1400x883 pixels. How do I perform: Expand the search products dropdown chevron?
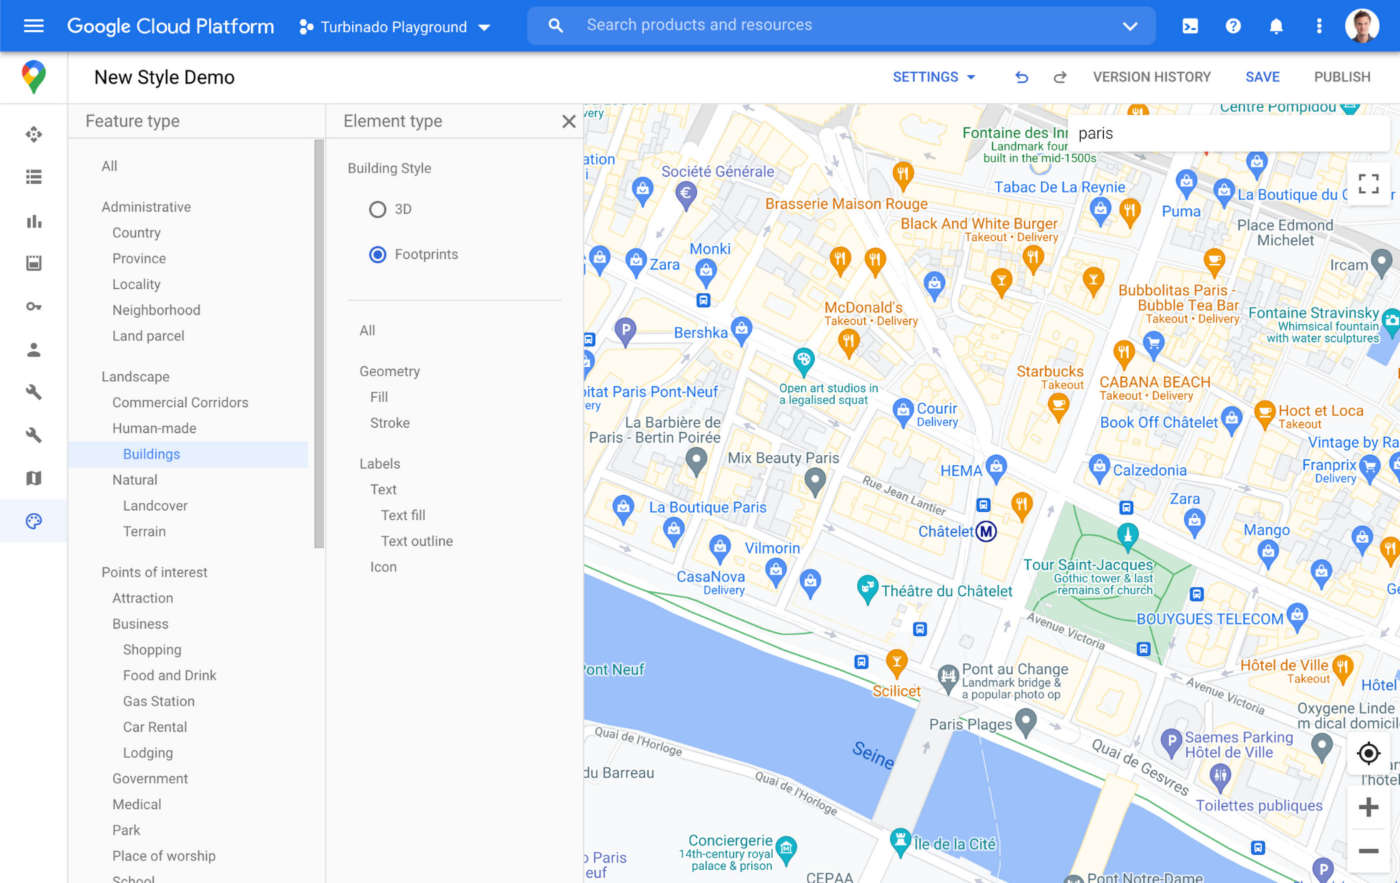[x=1130, y=25]
